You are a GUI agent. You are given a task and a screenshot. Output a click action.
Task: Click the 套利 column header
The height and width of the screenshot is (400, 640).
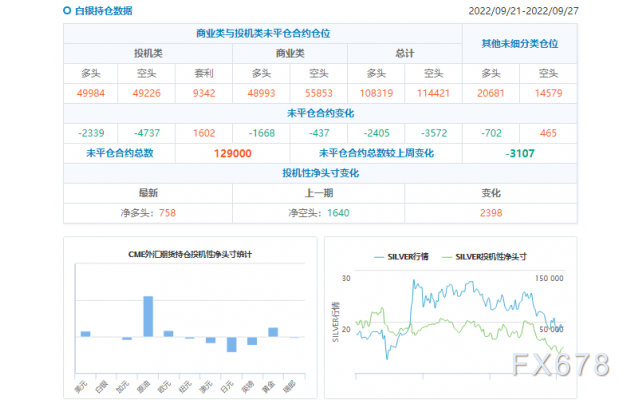204,73
